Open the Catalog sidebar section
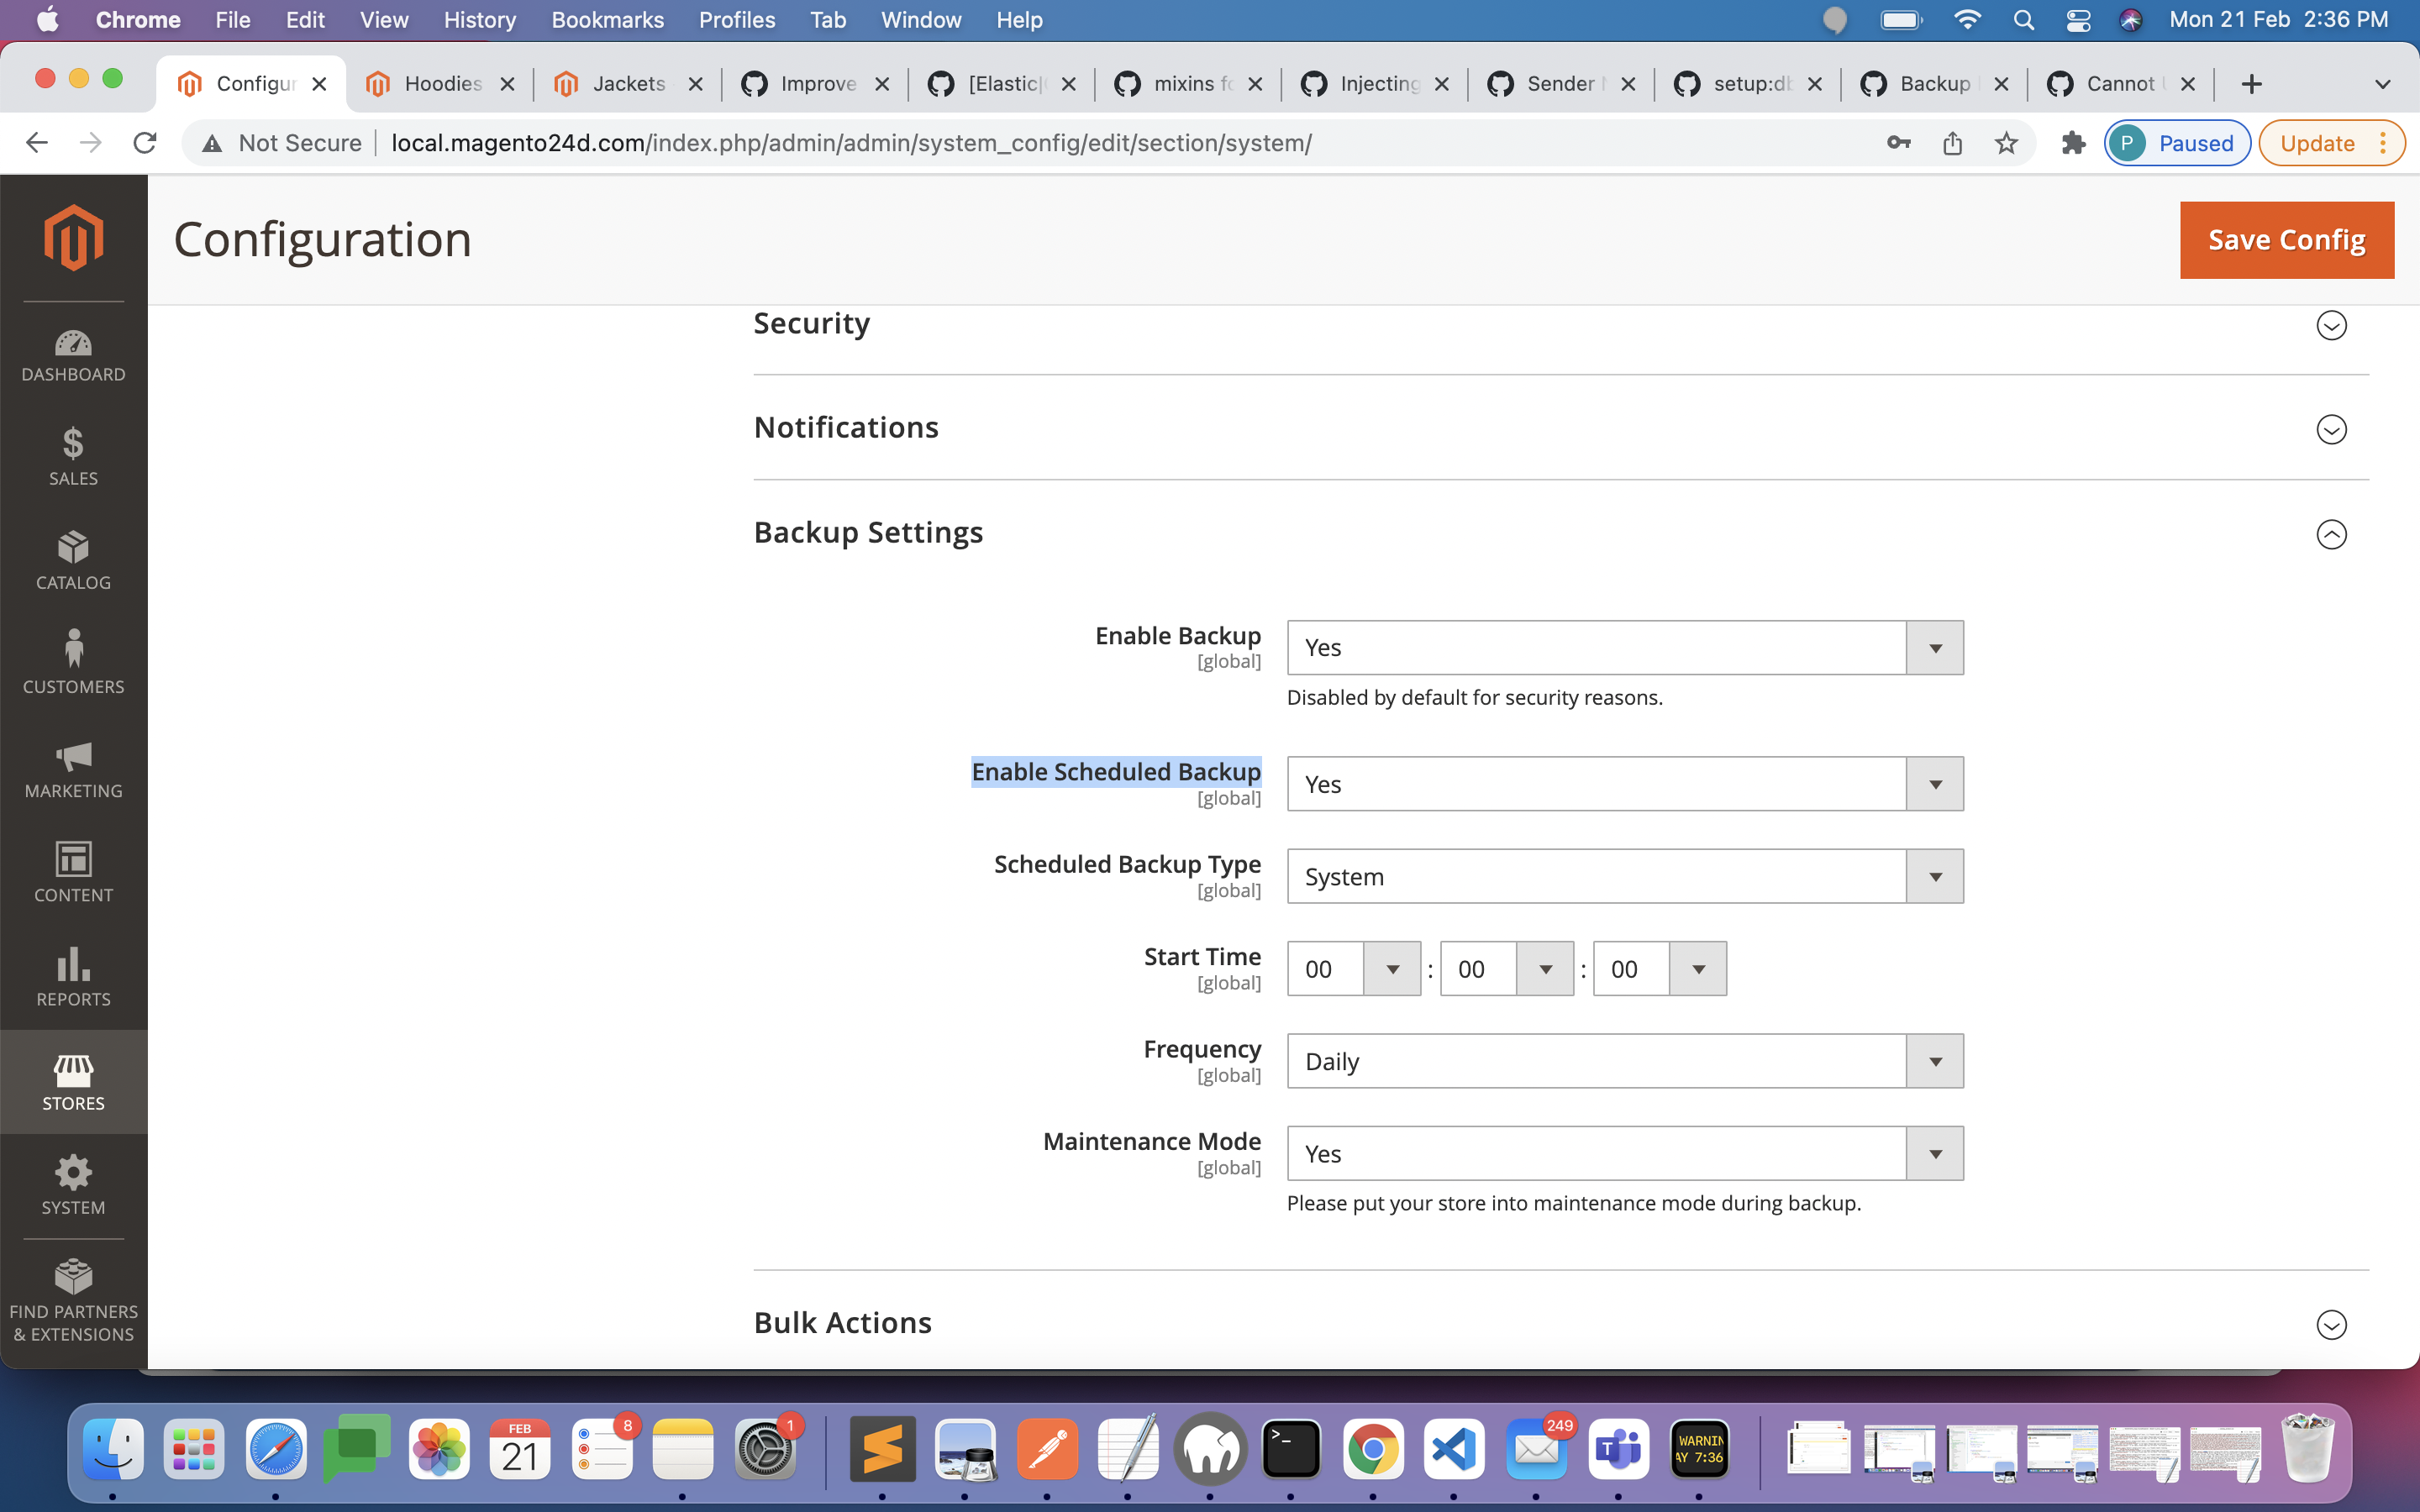The image size is (2420, 1512). (73, 562)
